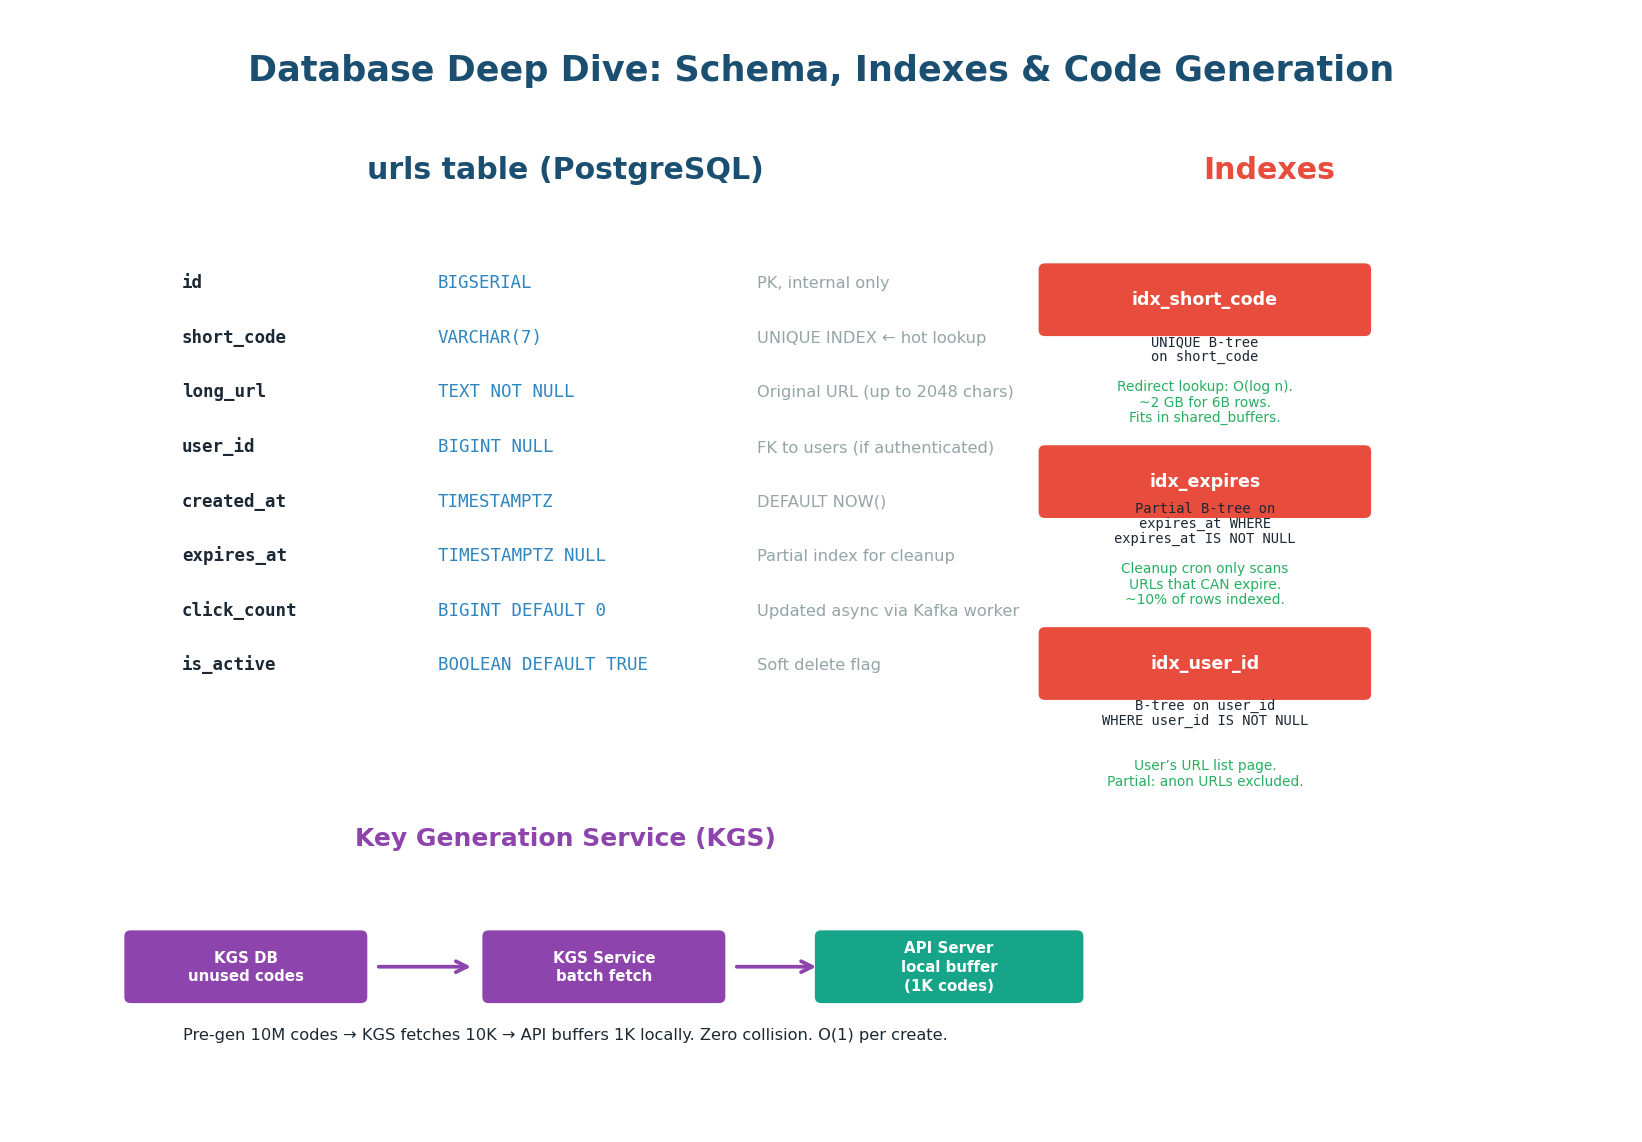Click the BIGSERIAL type label
The image size is (1642, 1142).
pos(484,282)
